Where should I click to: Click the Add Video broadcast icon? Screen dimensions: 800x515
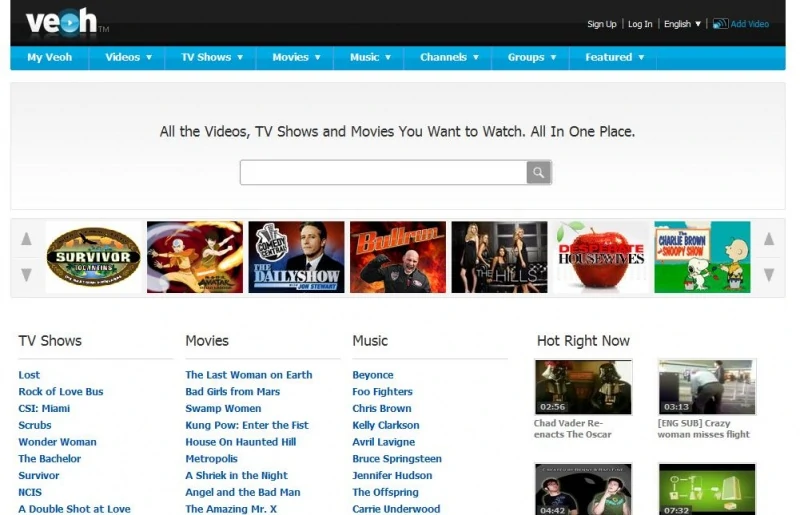point(720,23)
